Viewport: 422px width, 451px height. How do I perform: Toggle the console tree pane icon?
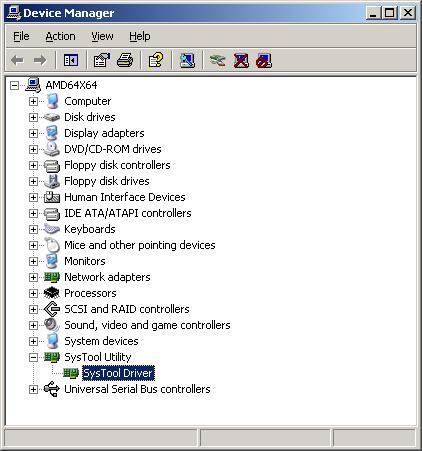click(71, 60)
